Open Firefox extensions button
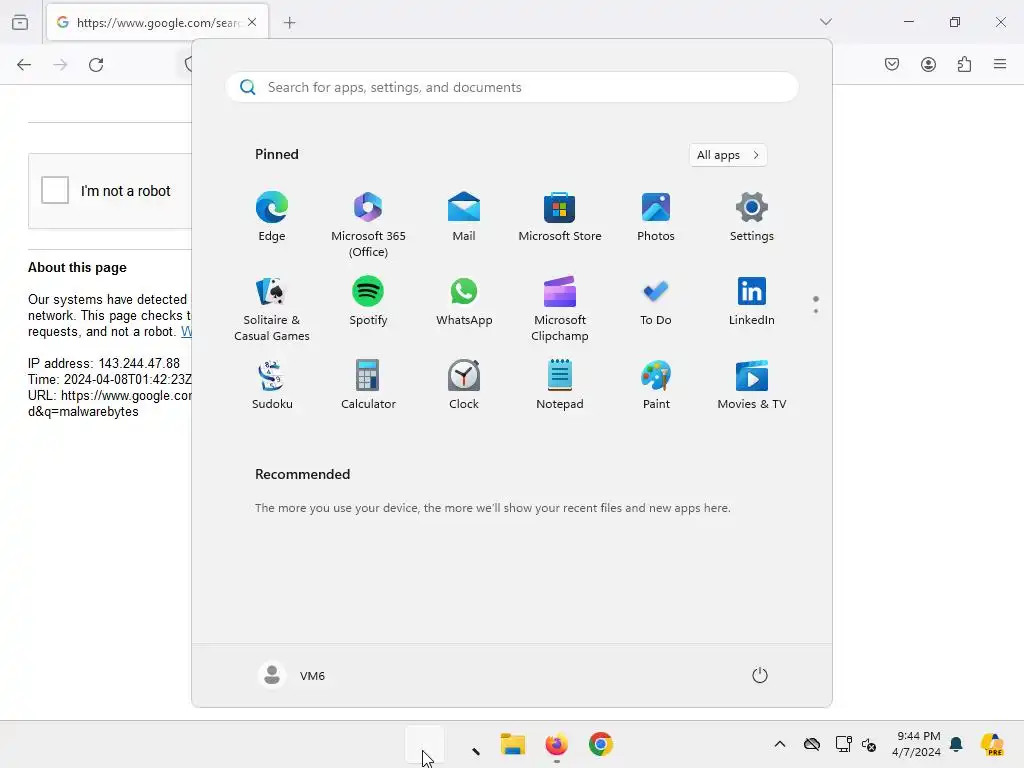The image size is (1024, 768). pyautogui.click(x=964, y=64)
